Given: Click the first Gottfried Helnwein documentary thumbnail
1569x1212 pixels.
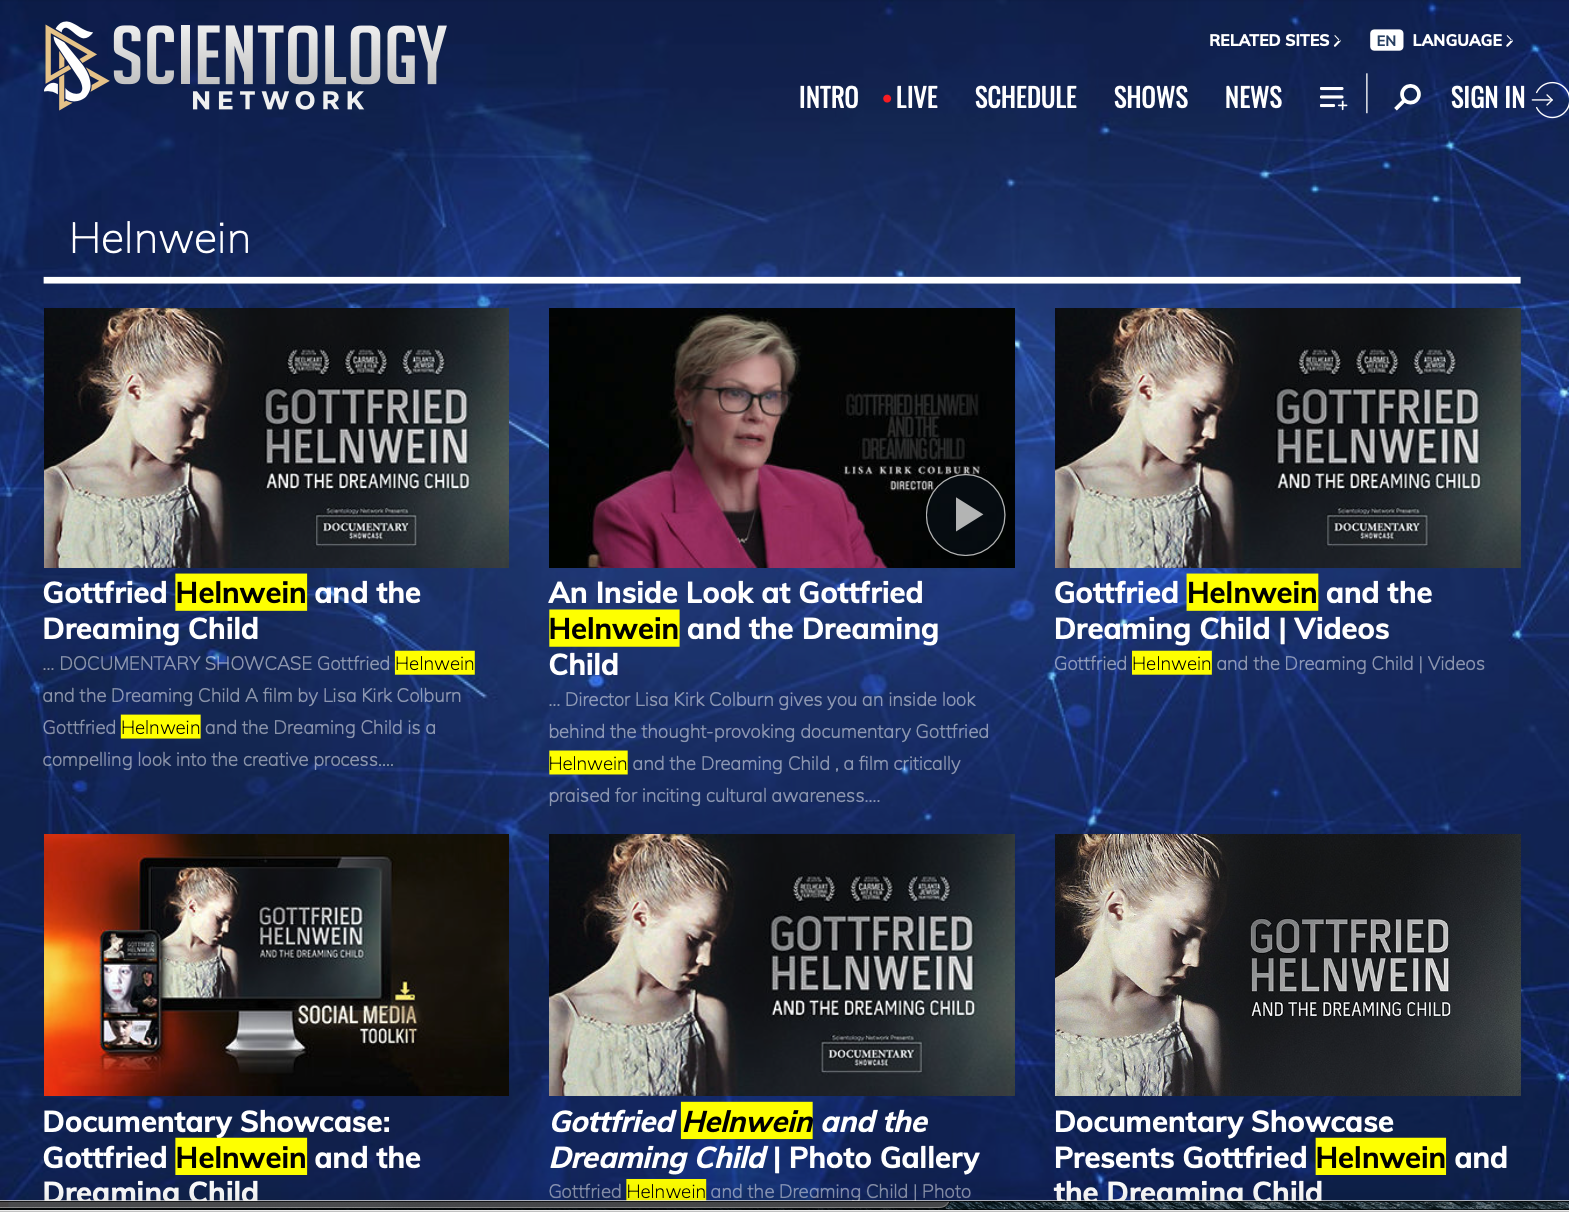Looking at the screenshot, I should tap(276, 438).
